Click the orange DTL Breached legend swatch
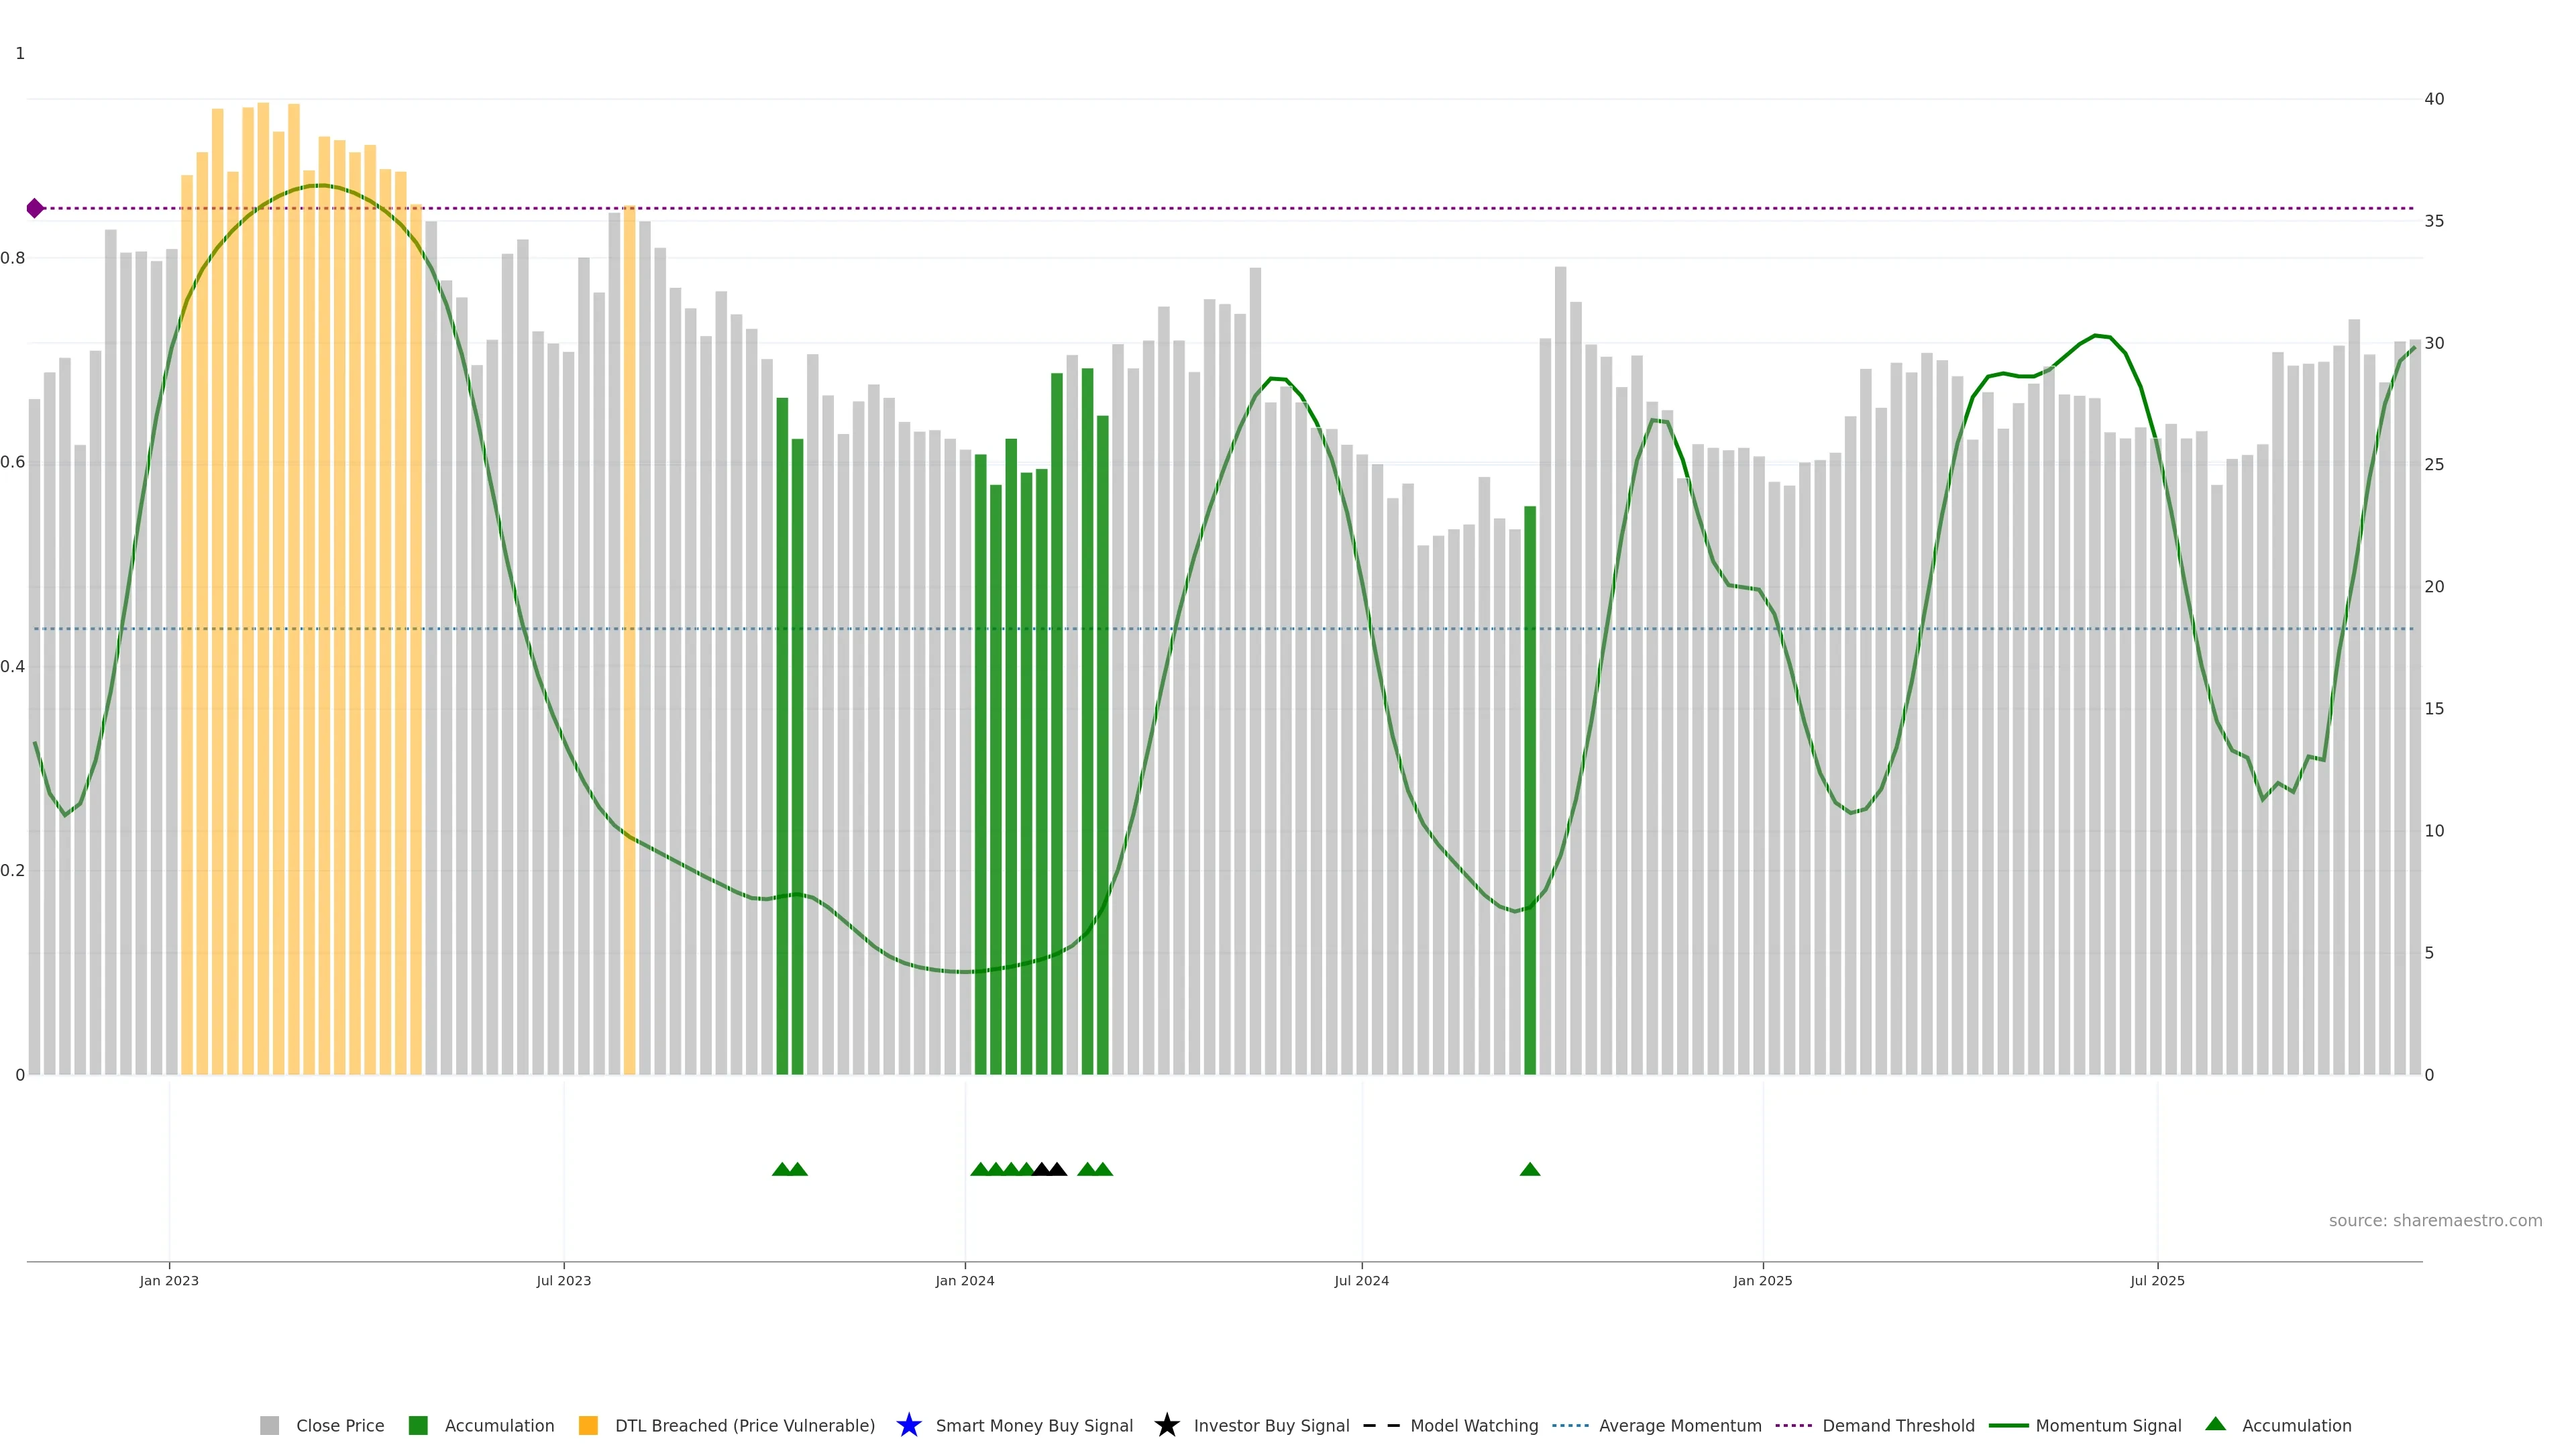Screen dimensions: 2576x1449 588,1425
